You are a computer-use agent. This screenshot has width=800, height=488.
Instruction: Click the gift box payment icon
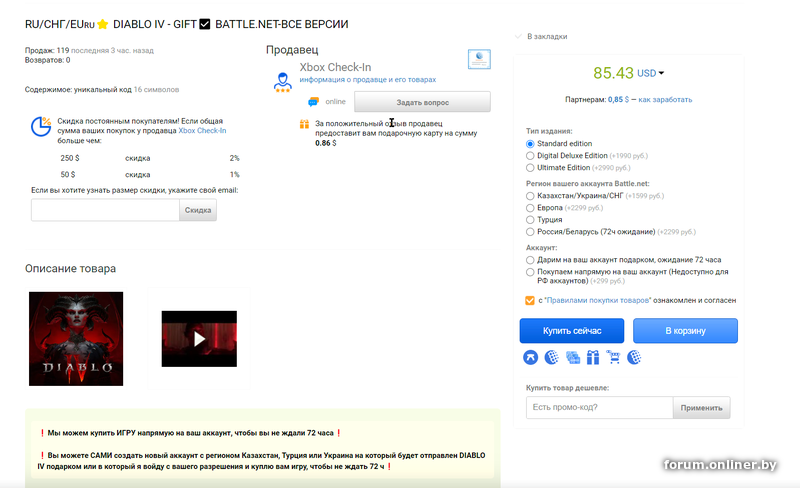pos(592,357)
